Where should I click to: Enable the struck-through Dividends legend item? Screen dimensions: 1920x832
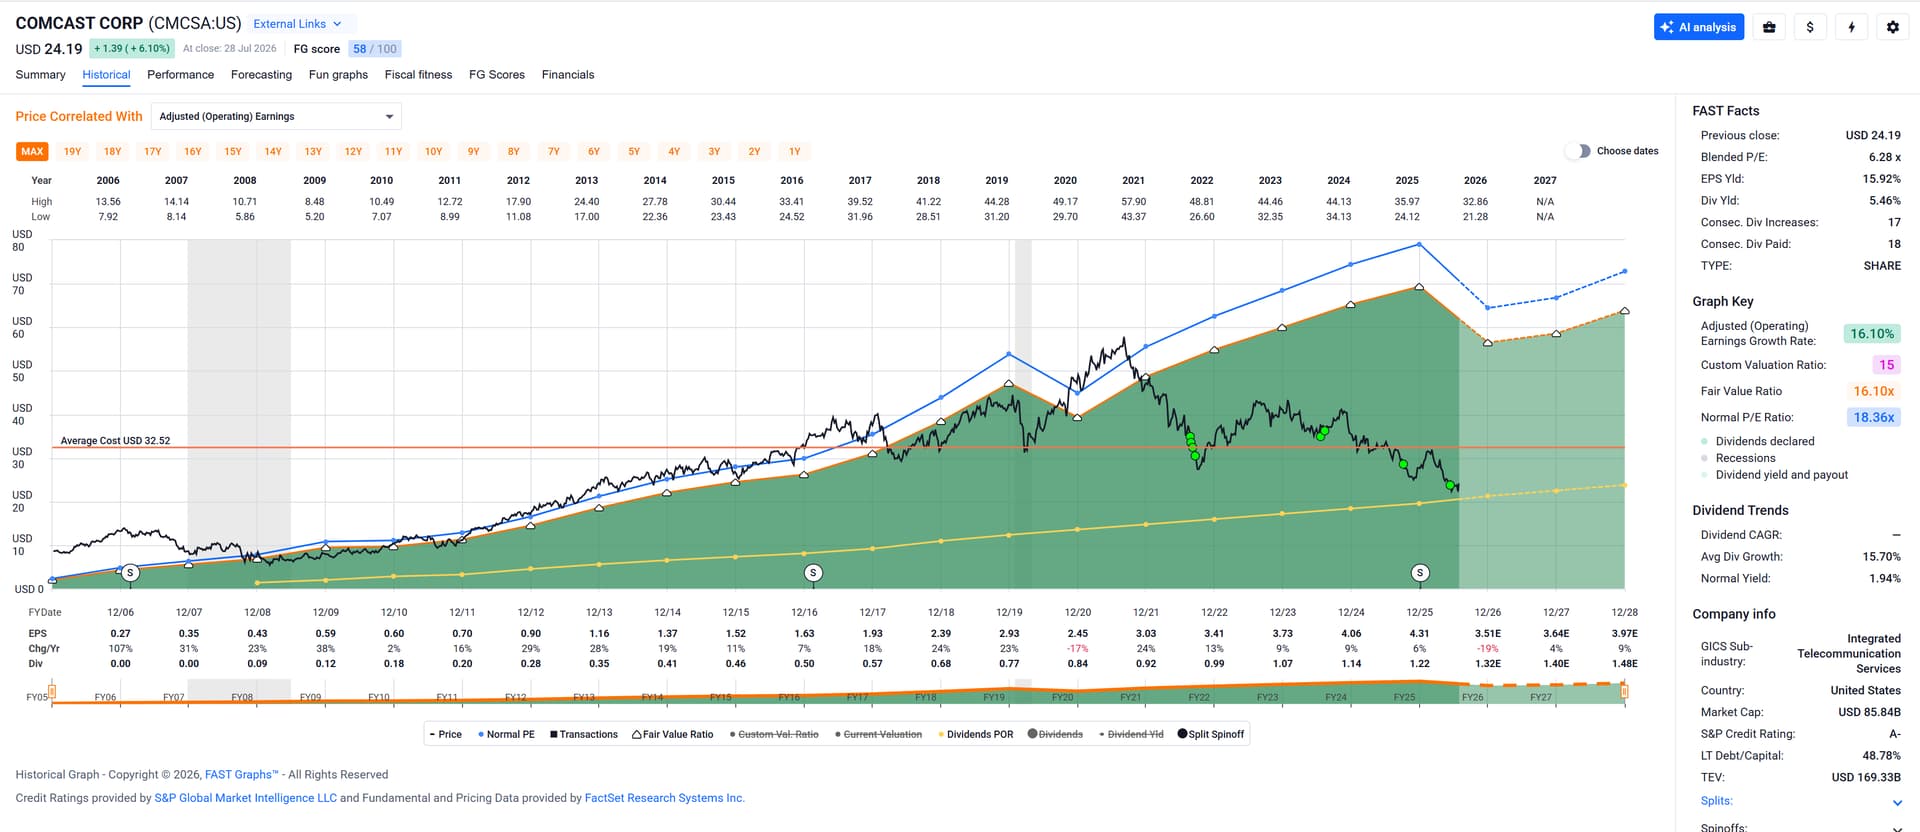click(1055, 734)
